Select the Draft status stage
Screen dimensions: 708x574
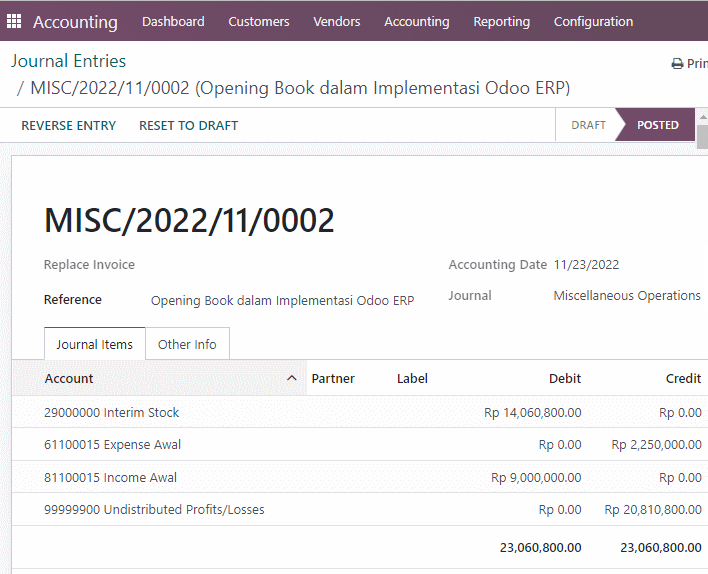588,125
